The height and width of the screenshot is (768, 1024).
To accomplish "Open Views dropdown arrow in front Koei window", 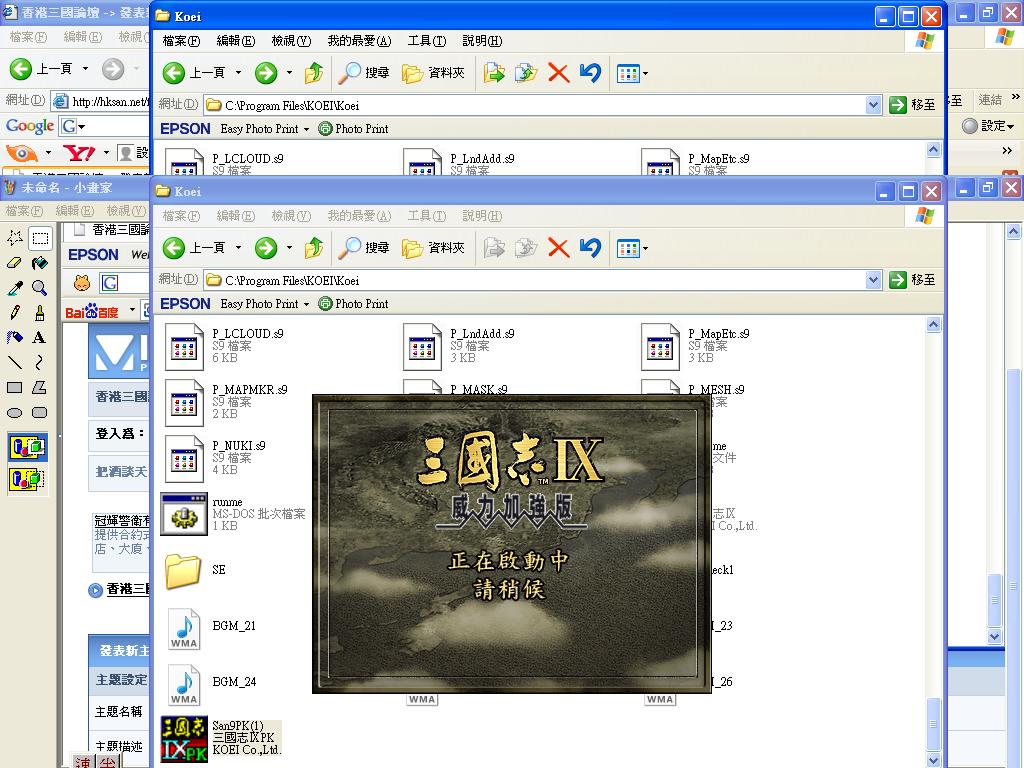I will click(x=645, y=248).
